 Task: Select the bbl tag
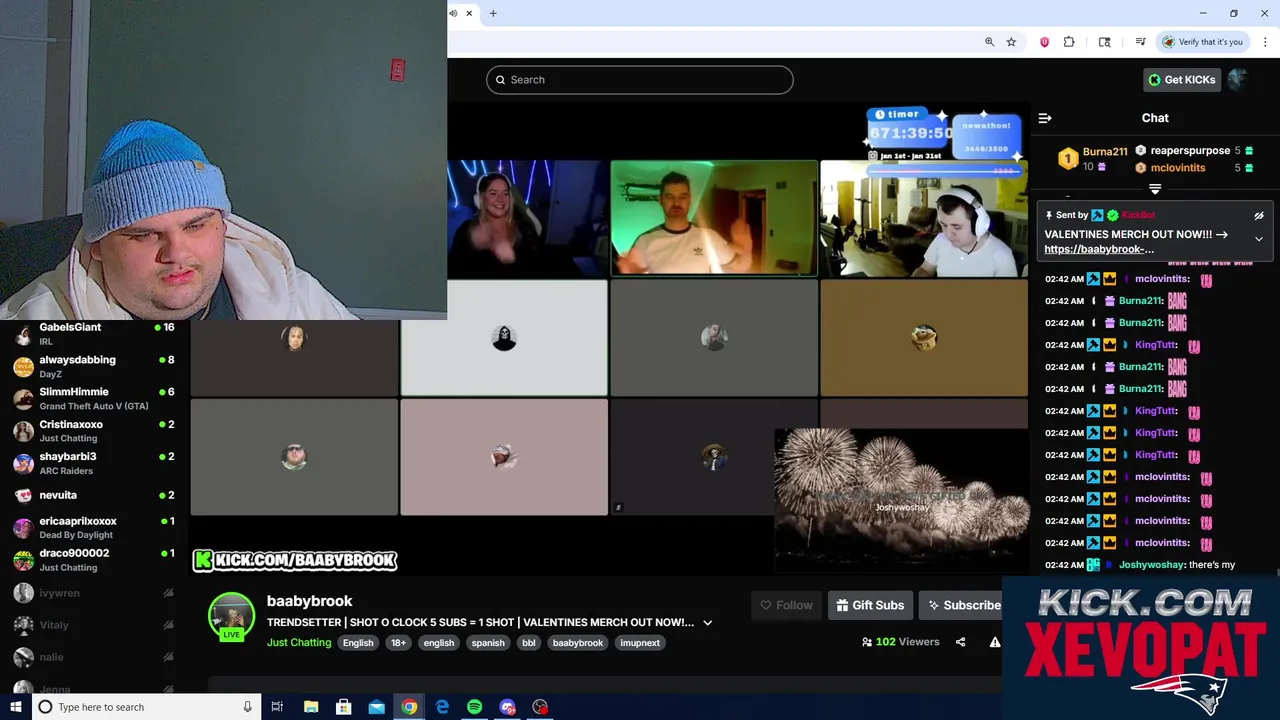529,643
